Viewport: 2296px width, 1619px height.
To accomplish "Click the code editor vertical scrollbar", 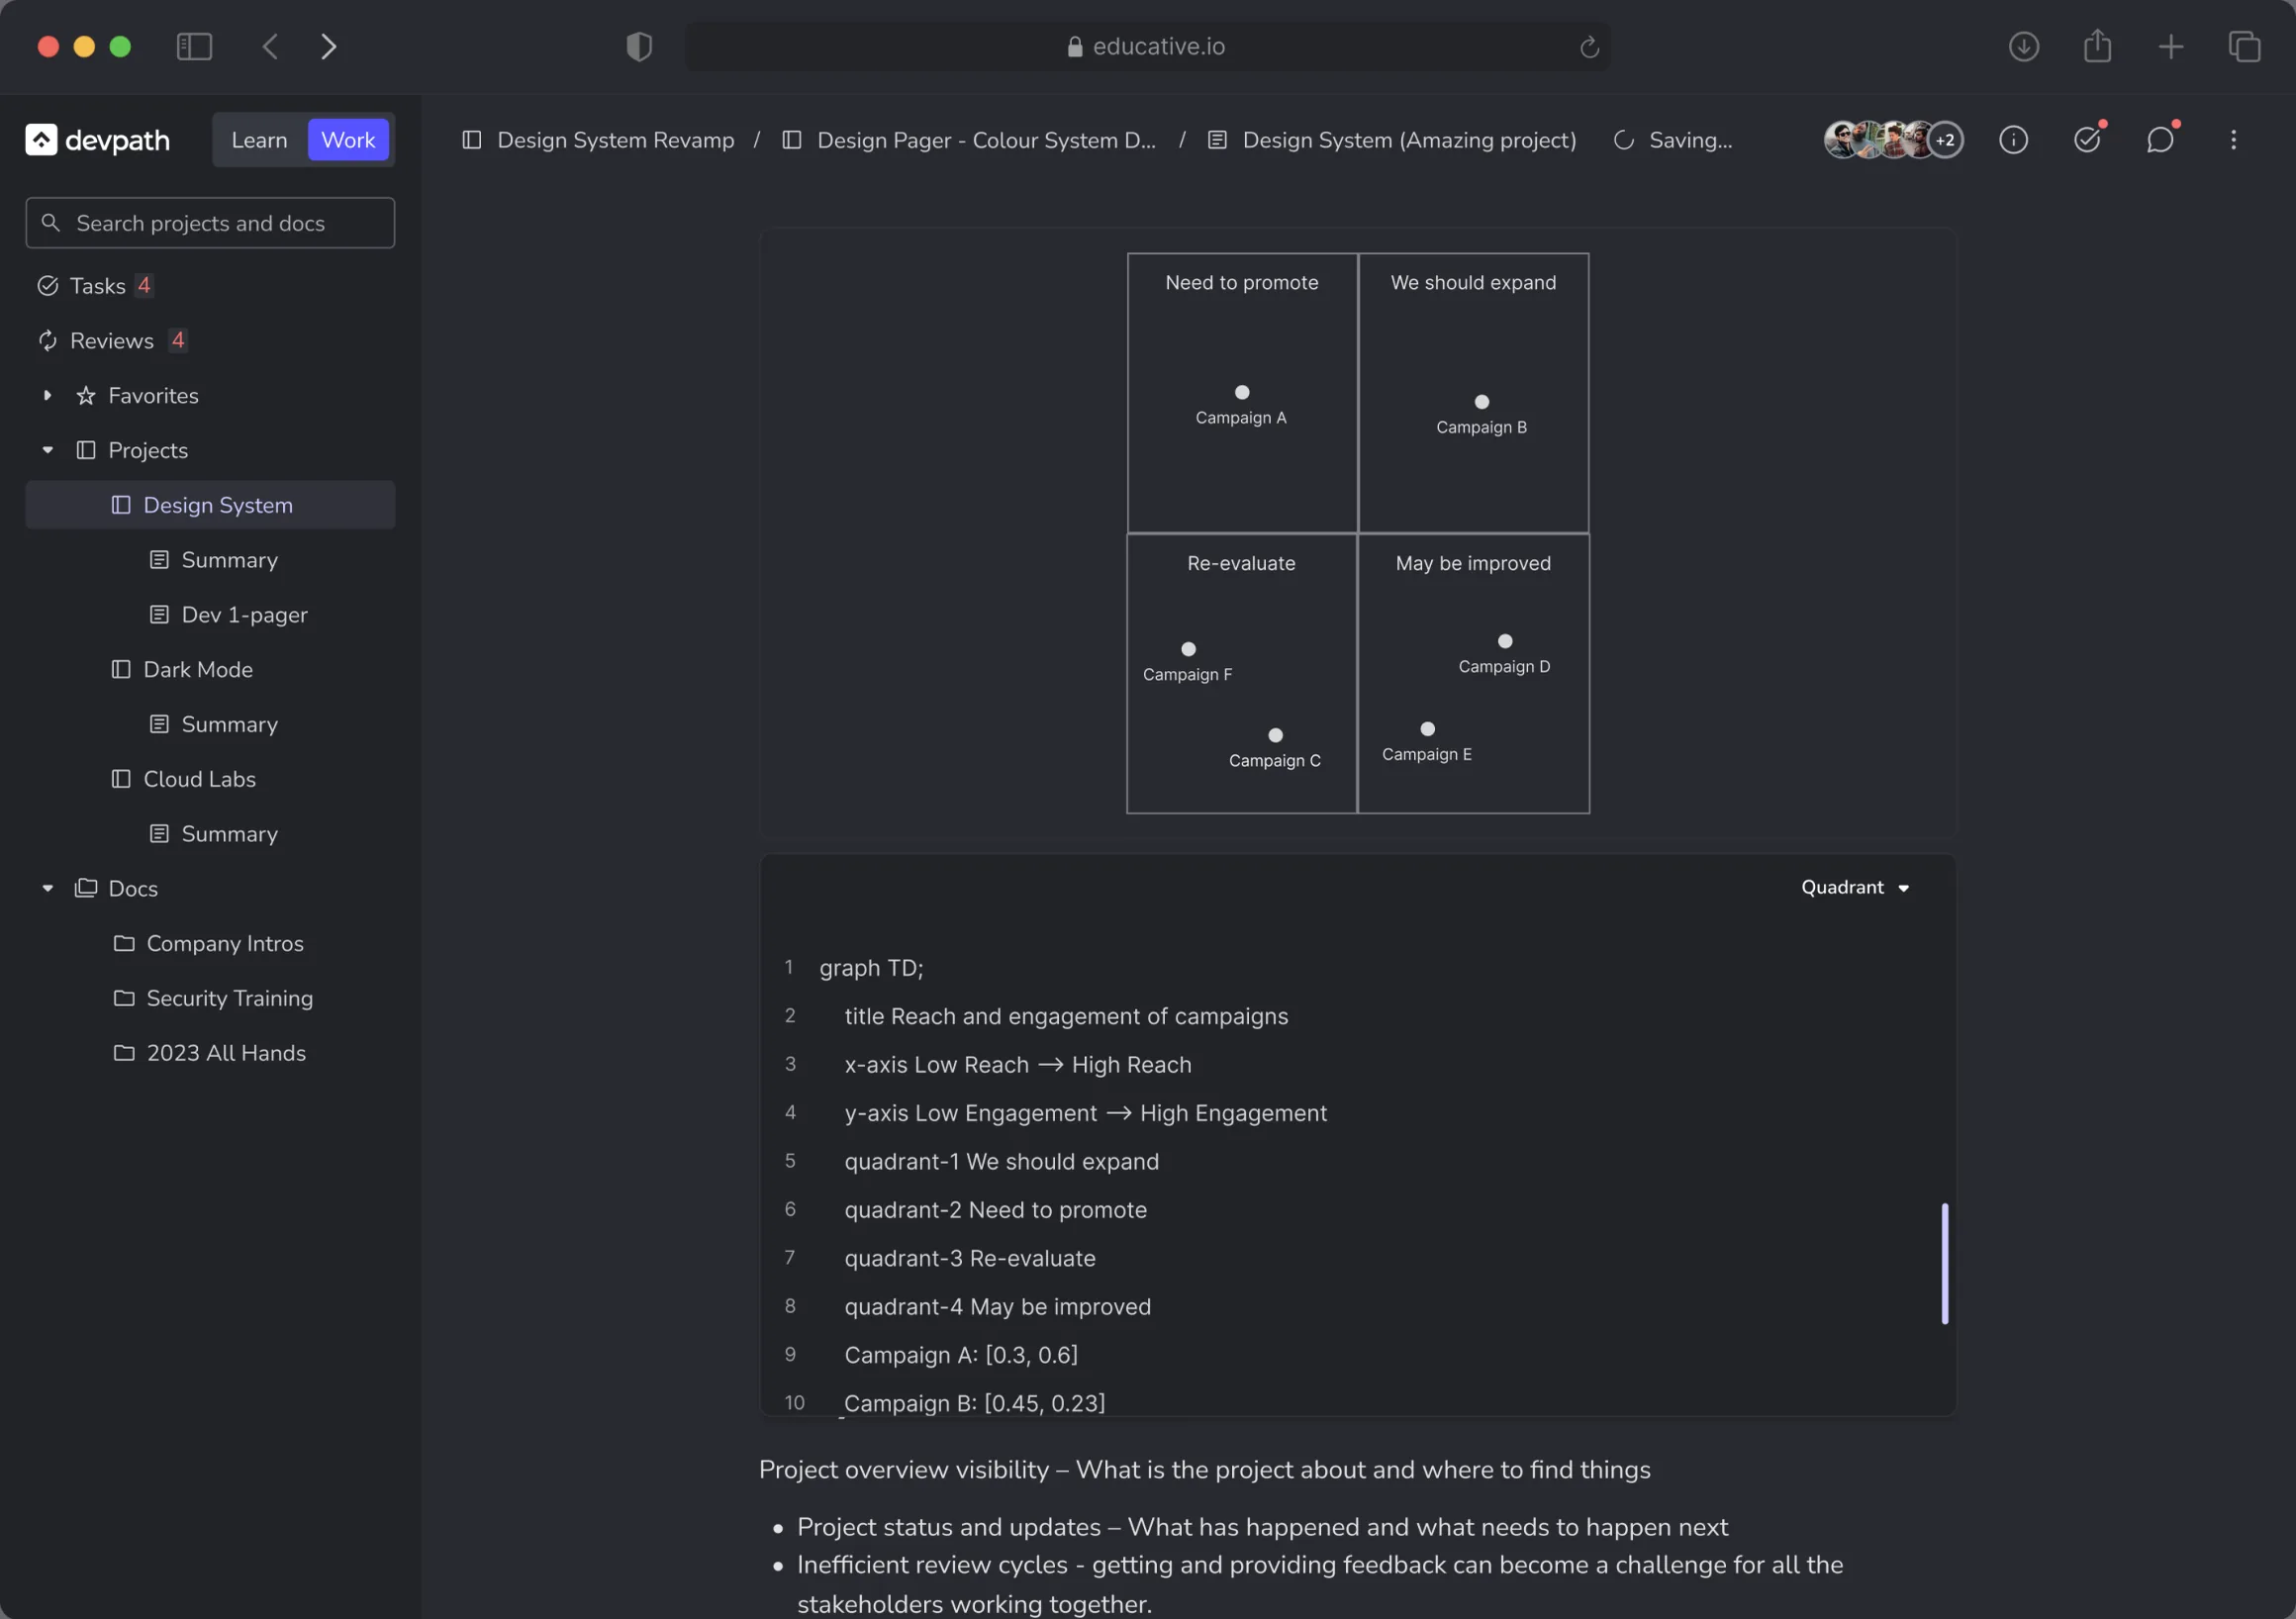I will click(x=1945, y=1264).
